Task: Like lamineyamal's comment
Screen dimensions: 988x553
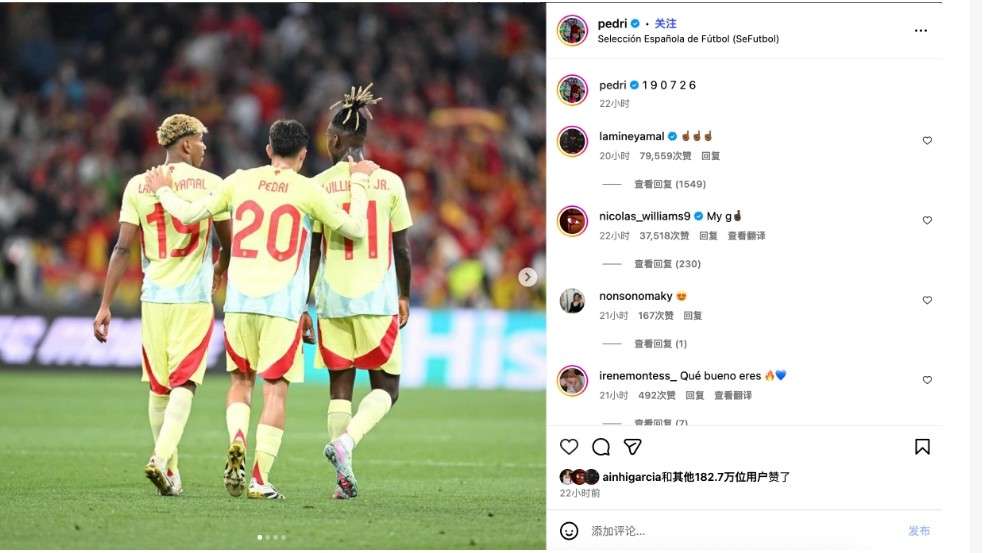Action: [x=927, y=140]
